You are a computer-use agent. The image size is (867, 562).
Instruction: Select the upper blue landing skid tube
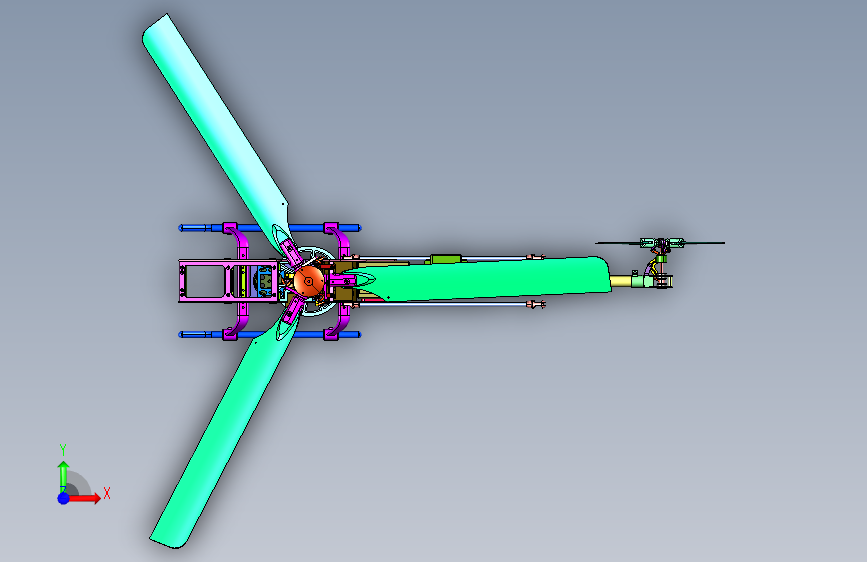tap(270, 228)
